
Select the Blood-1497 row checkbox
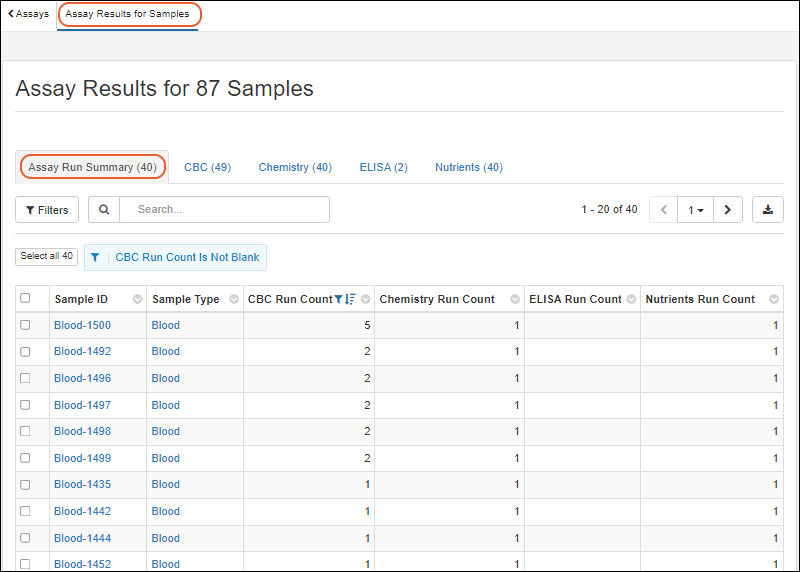pos(26,405)
